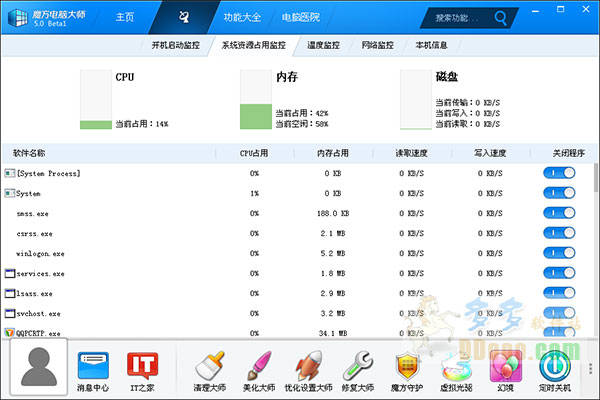The image size is (600, 400).
Task: Select the winlogon.exe process name
Action: tap(40, 253)
